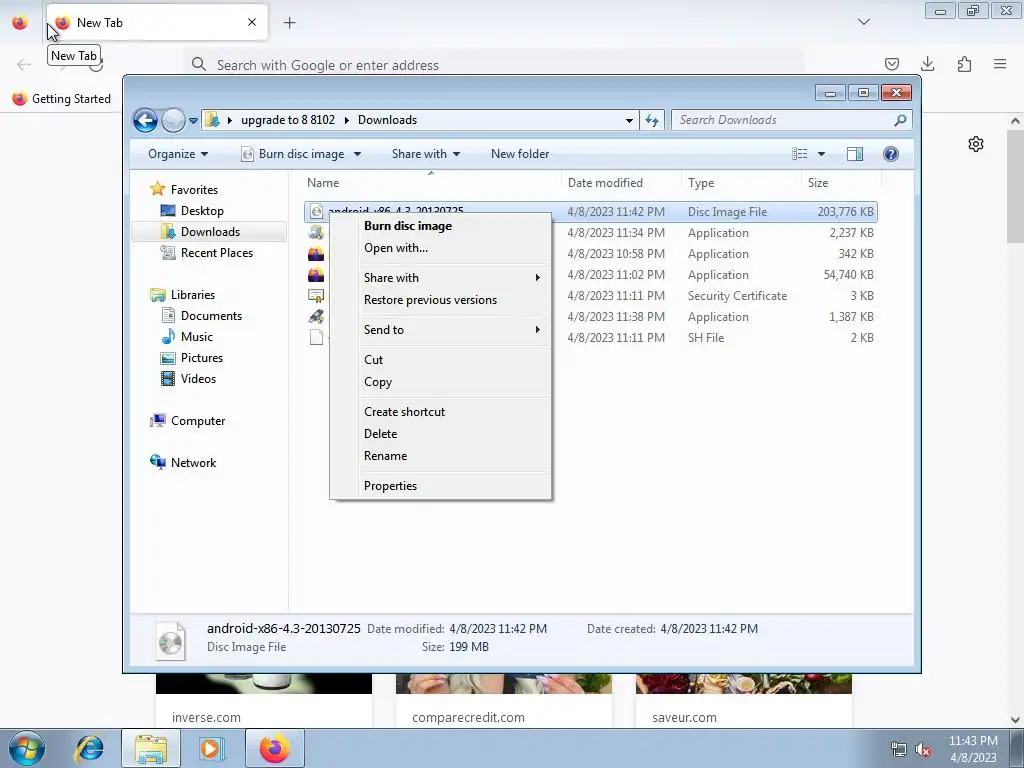
Task: Click the Explorer forward arrow button
Action: tap(173, 120)
